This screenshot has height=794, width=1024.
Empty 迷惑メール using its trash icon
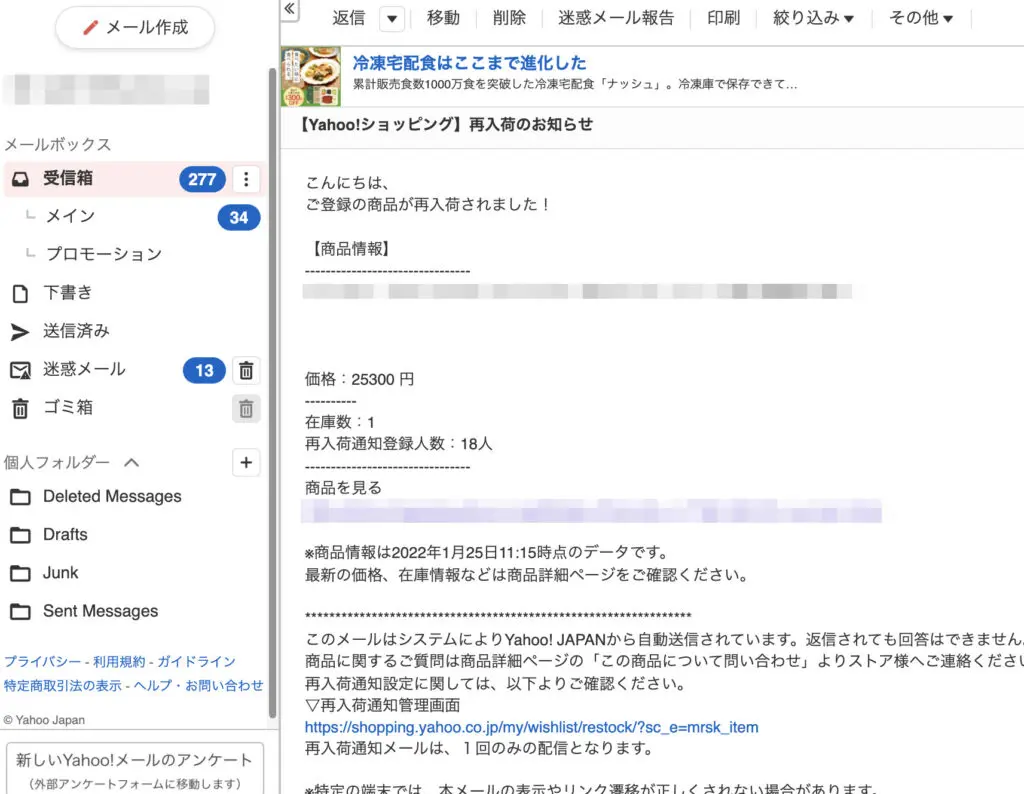[x=246, y=371]
